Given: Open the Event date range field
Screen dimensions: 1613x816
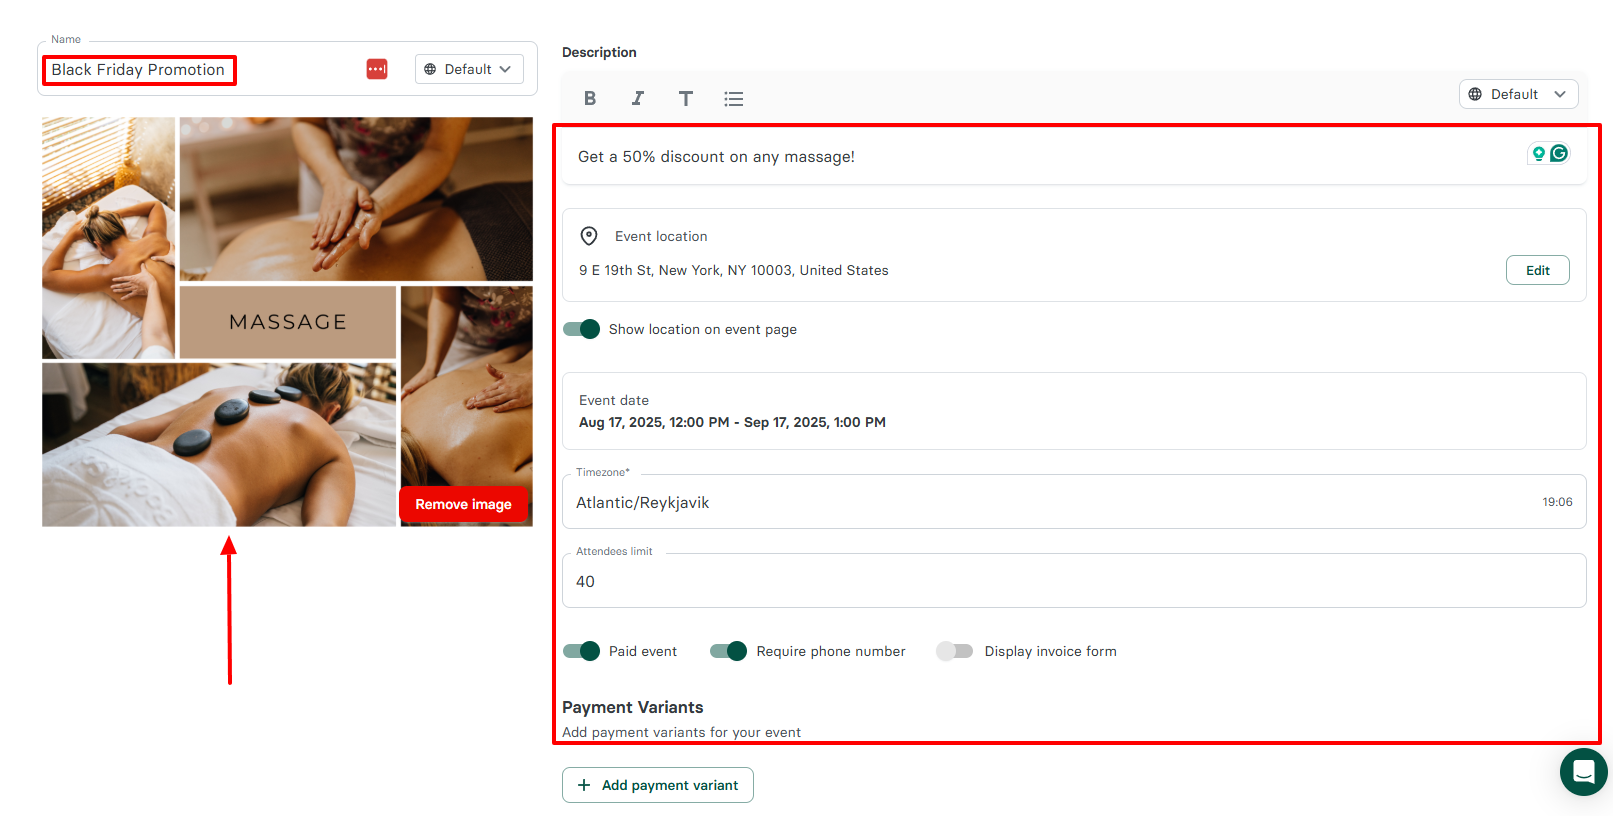Looking at the screenshot, I should click(1074, 411).
